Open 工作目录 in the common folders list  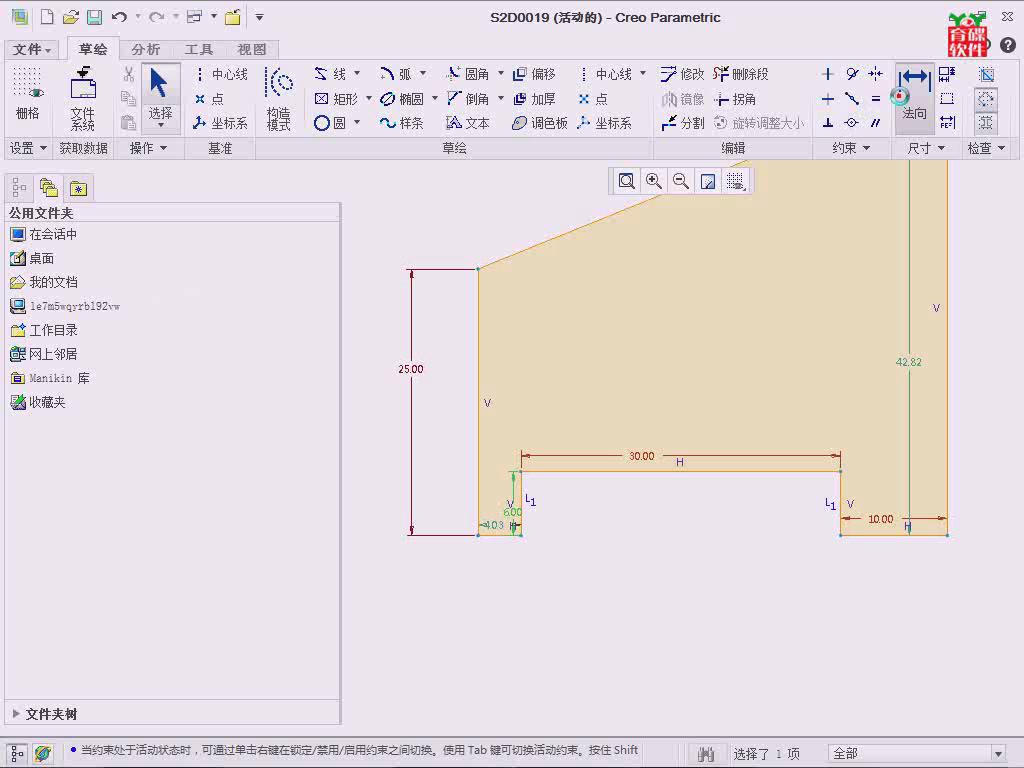coord(44,330)
